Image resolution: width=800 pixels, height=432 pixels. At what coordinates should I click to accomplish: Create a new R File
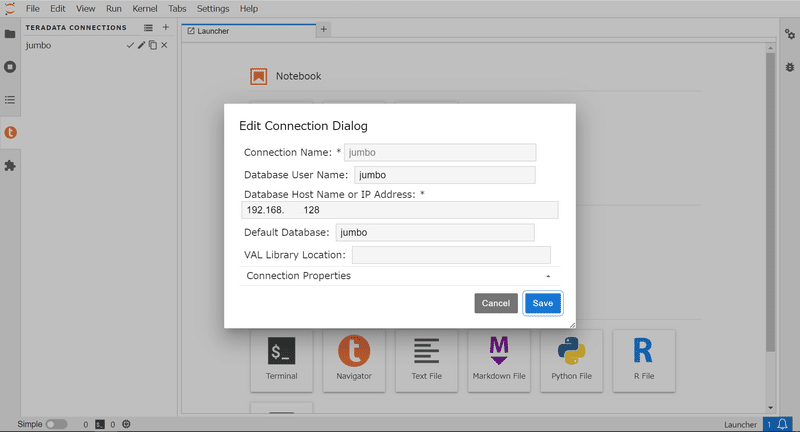pos(644,361)
